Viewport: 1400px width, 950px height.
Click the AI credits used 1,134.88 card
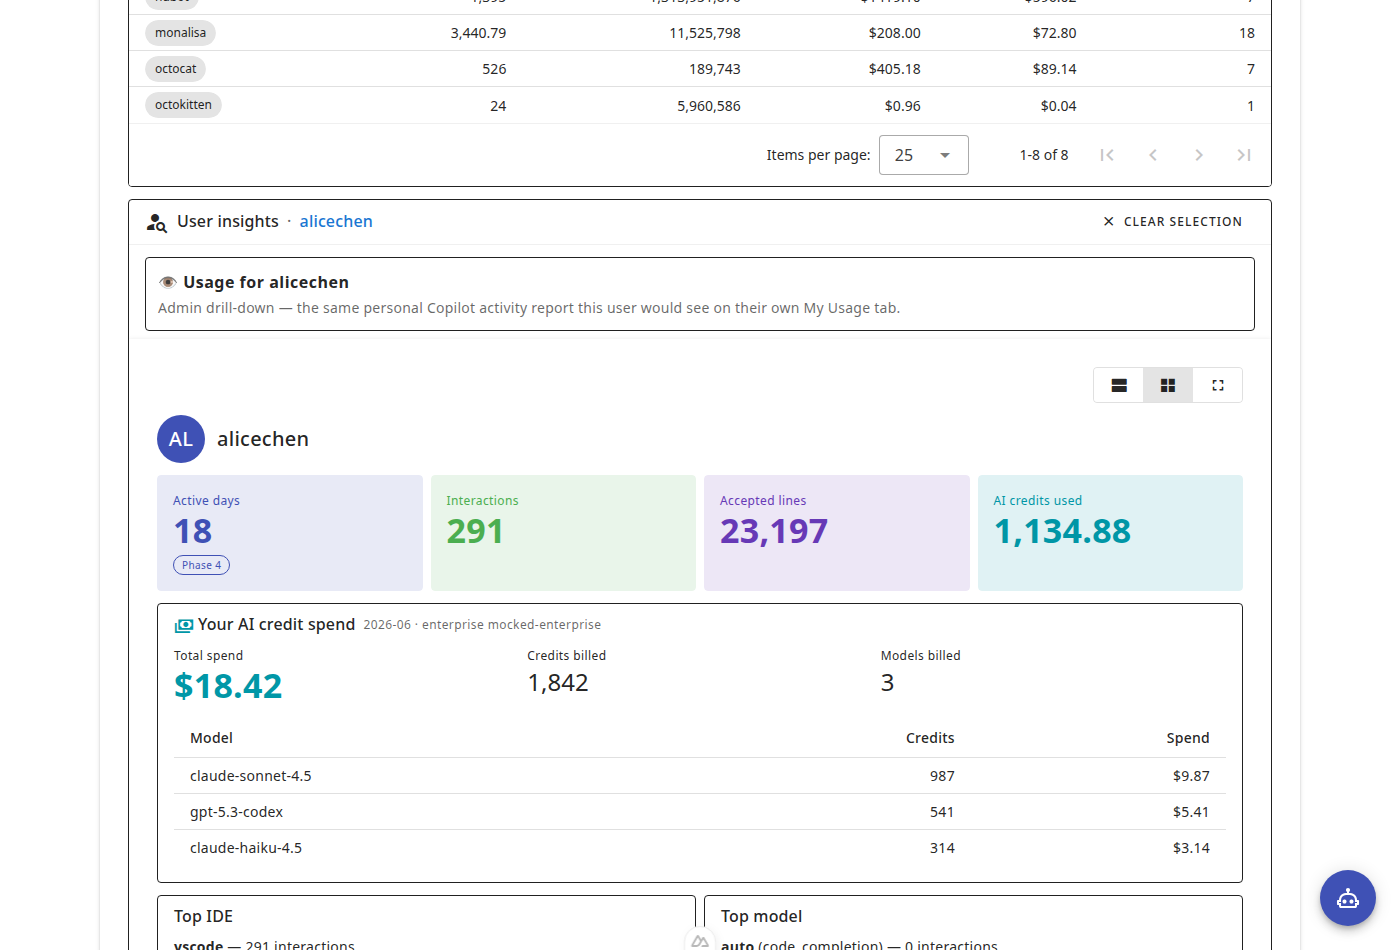pos(1110,533)
